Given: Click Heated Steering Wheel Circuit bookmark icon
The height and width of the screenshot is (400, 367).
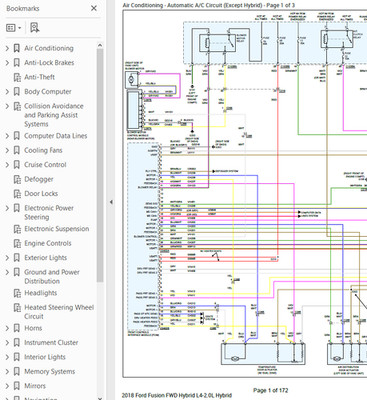Looking at the screenshot, I should point(17,307).
